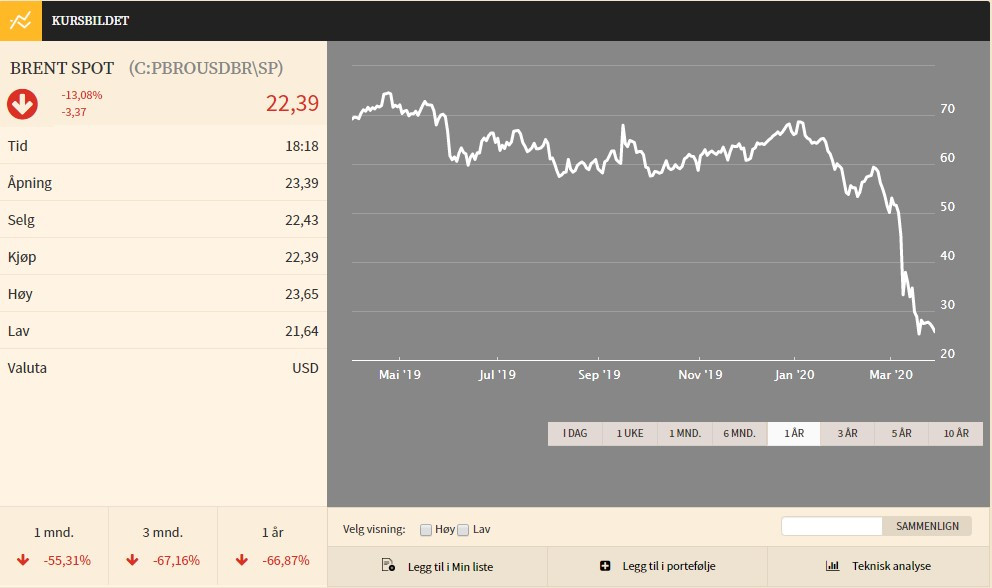
Task: Click the red down-arrow circle icon
Action: (x=22, y=103)
